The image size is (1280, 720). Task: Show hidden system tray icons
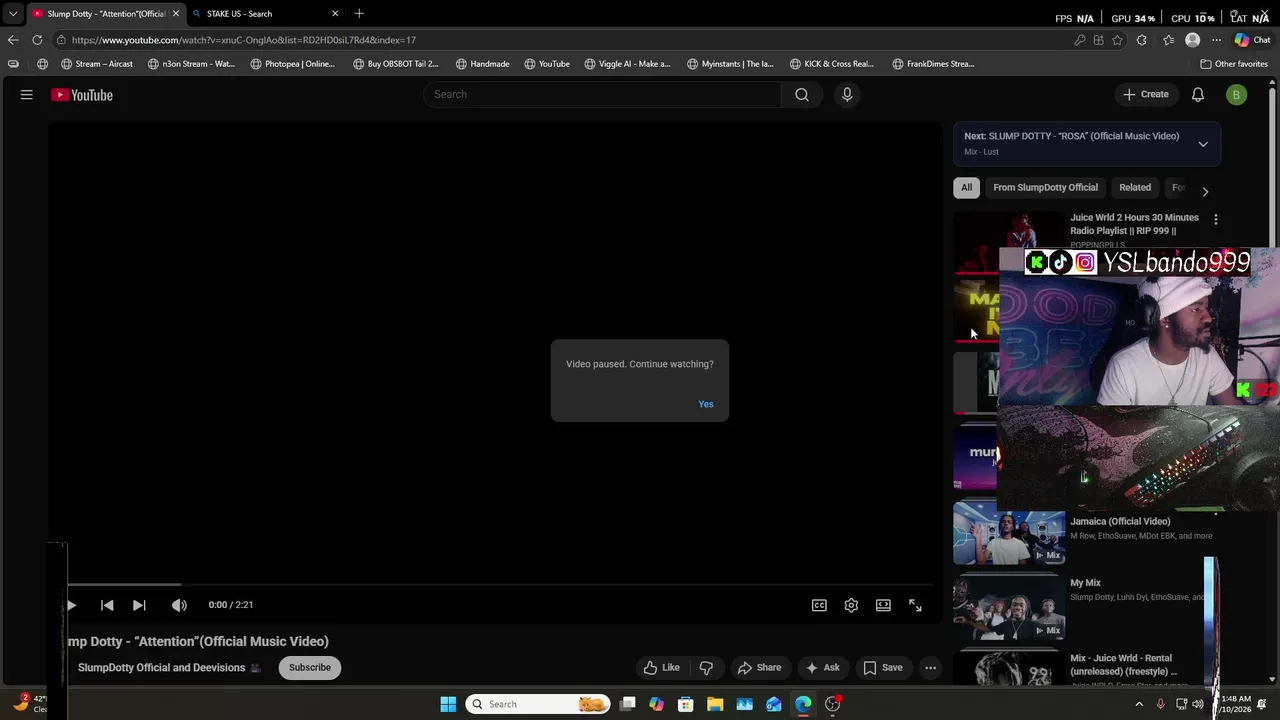(x=1139, y=704)
